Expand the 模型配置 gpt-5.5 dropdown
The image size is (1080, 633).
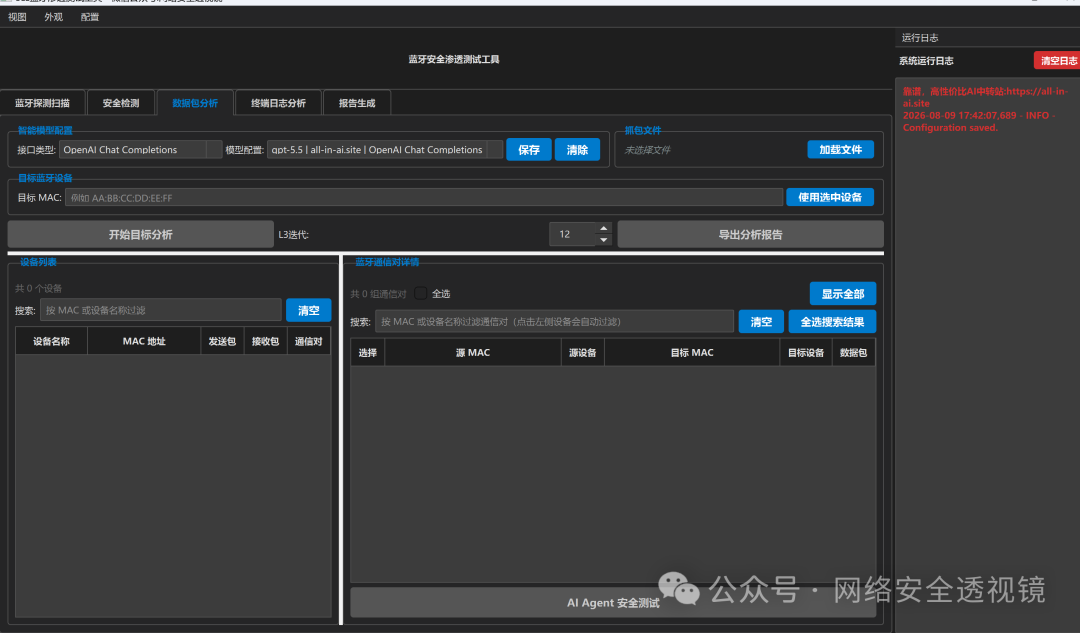[385, 149]
